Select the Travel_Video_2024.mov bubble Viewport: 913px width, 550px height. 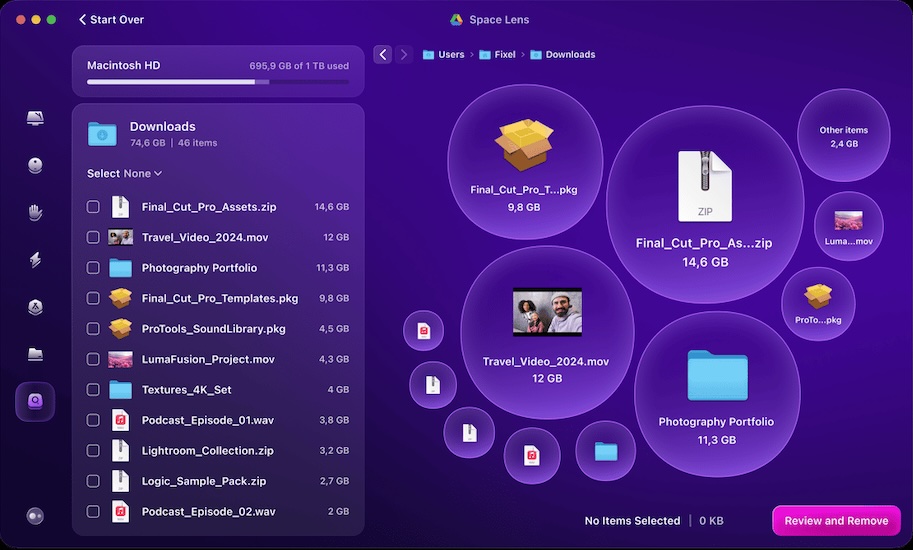click(547, 332)
